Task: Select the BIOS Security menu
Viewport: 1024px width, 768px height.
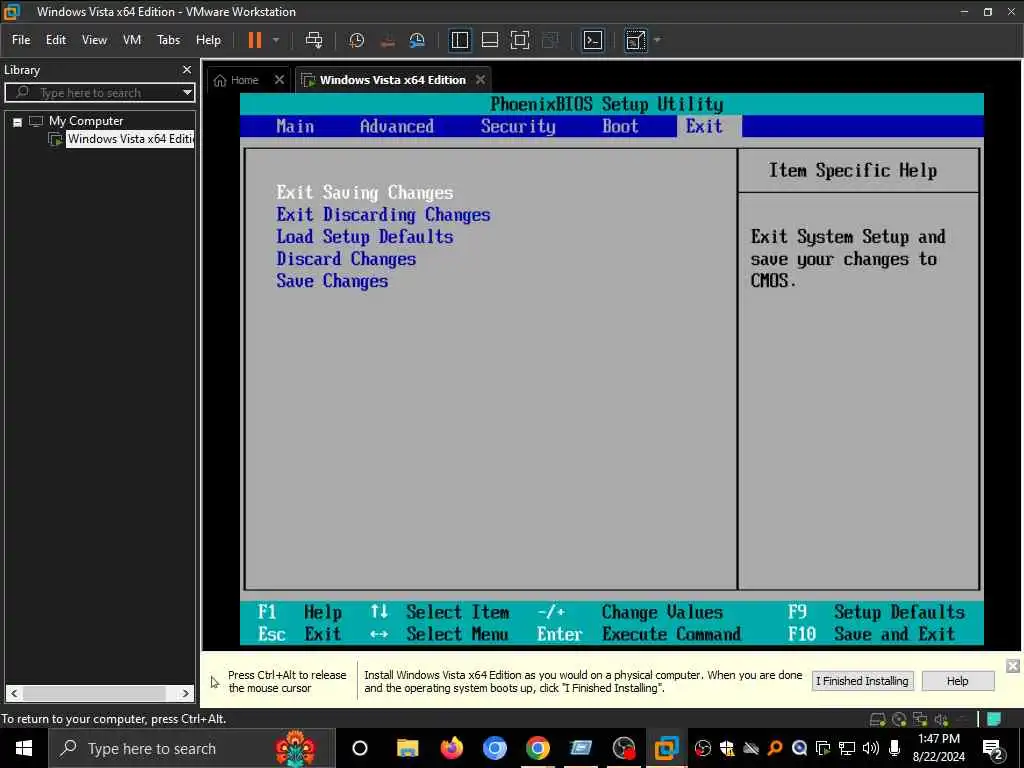Action: [518, 126]
